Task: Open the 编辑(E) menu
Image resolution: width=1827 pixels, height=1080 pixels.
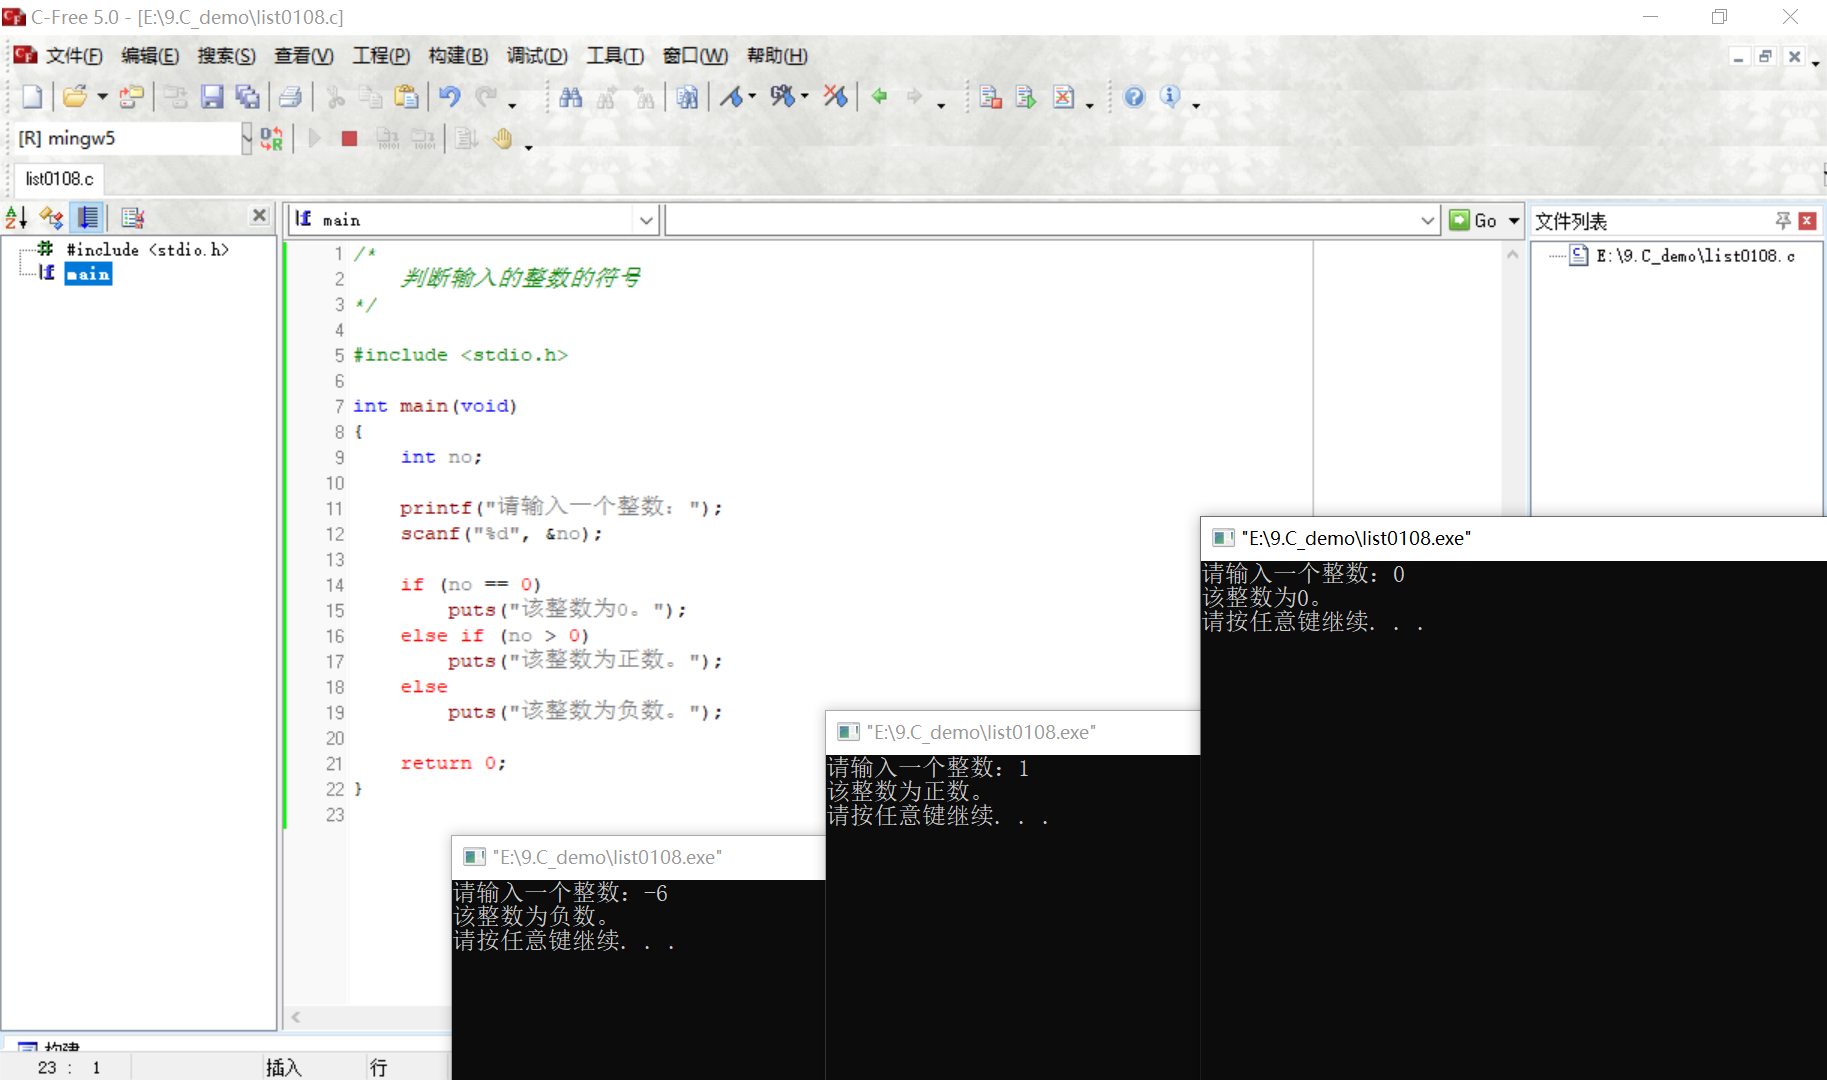Action: point(150,56)
